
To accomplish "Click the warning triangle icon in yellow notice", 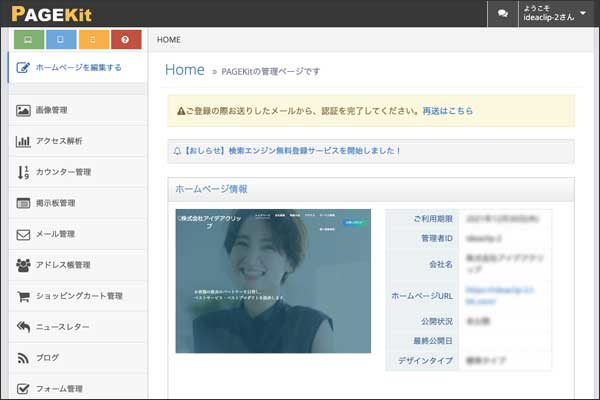I will coord(181,111).
